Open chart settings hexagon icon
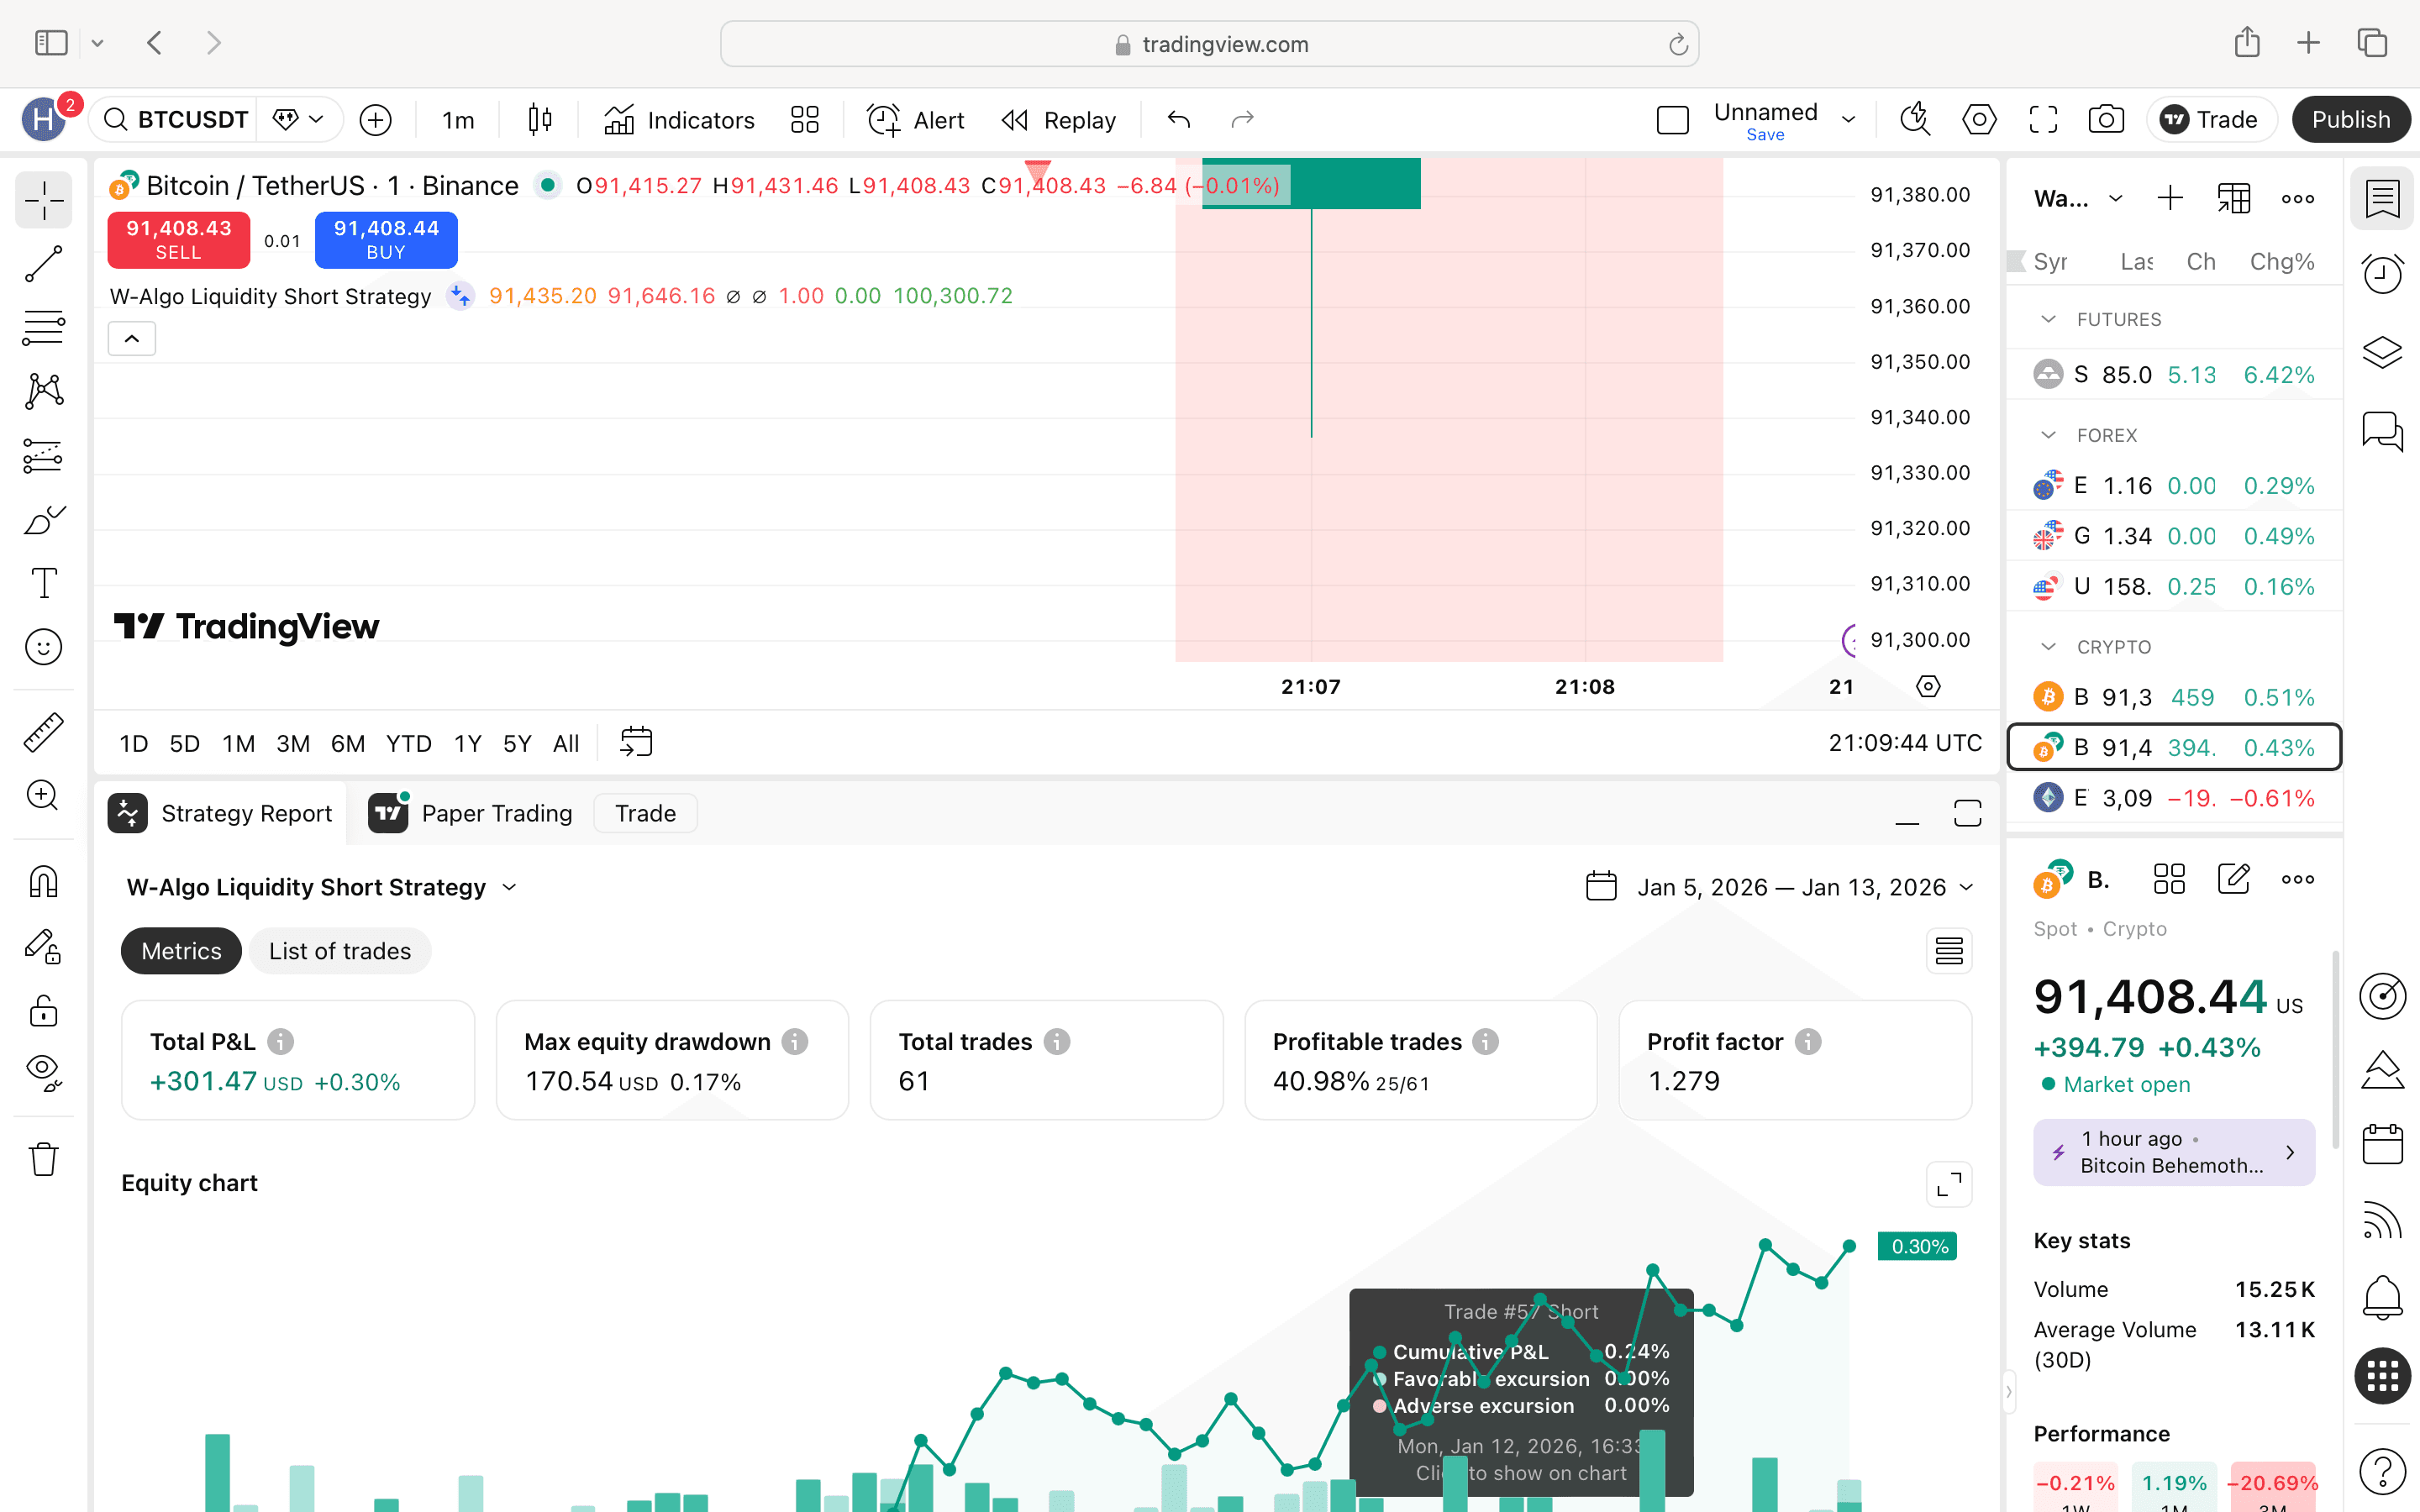The image size is (2420, 1512). [1979, 120]
